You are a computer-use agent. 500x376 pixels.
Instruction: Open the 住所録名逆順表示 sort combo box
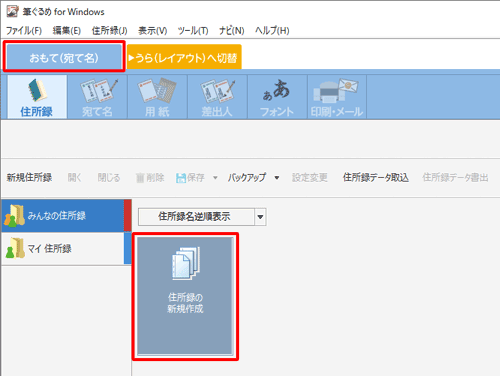(x=202, y=217)
